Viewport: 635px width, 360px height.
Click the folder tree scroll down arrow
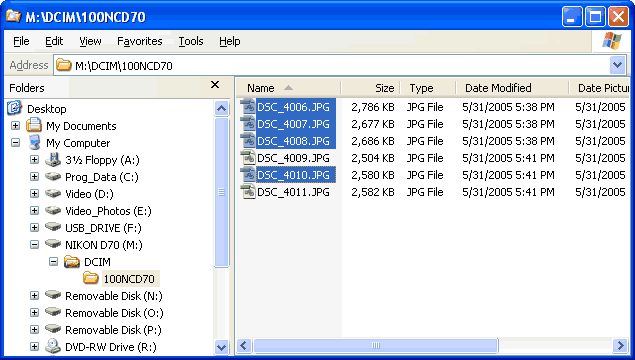222,347
